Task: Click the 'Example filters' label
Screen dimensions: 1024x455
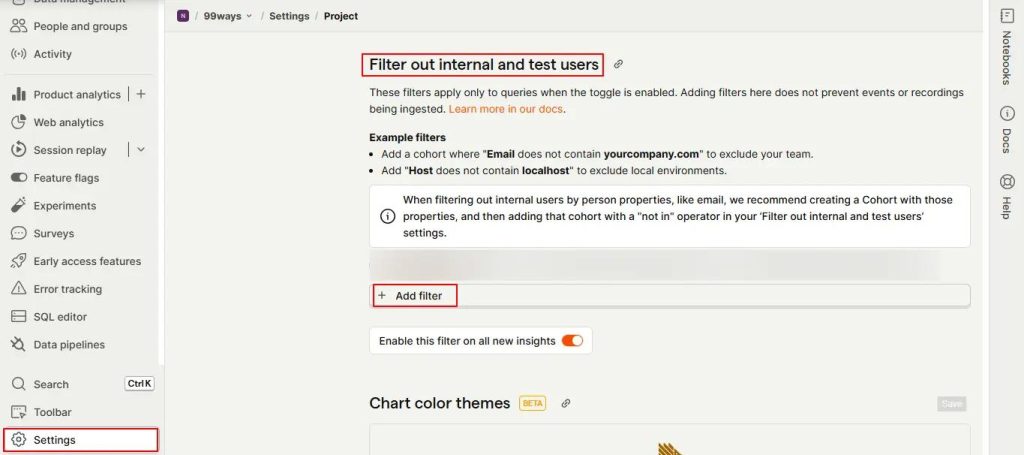Action: point(408,138)
